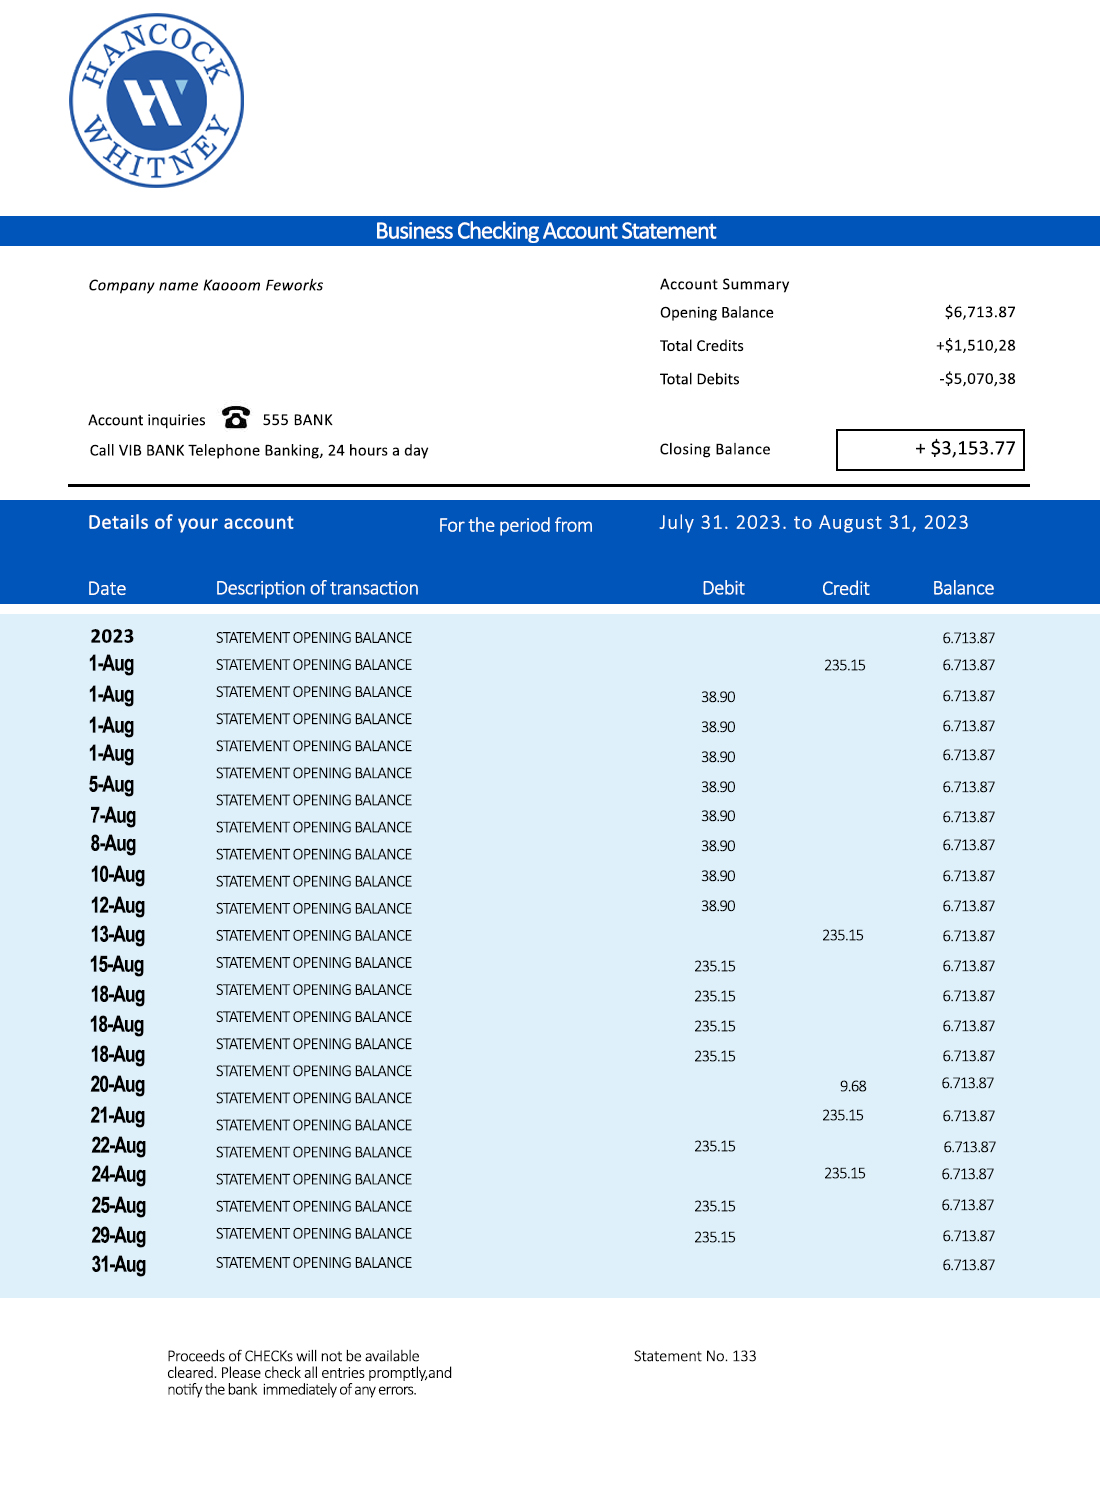This screenshot has height=1510, width=1100.
Task: Click the Closing Balance box showing $3,153.77
Action: tap(930, 449)
